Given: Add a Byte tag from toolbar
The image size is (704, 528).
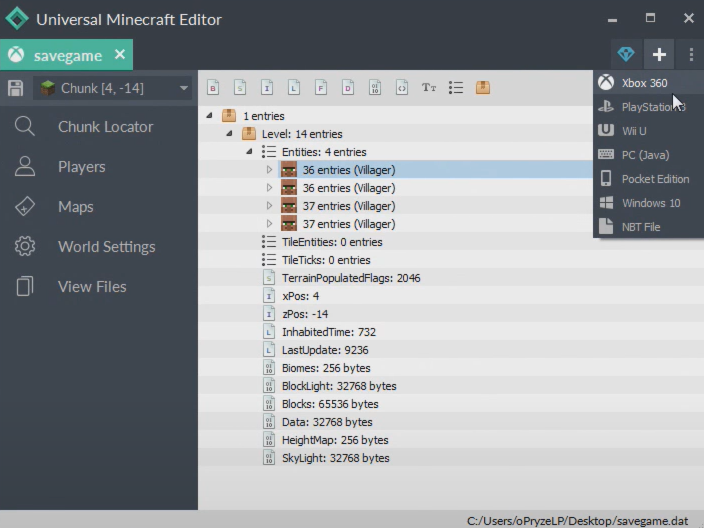Looking at the screenshot, I should pyautogui.click(x=213, y=88).
